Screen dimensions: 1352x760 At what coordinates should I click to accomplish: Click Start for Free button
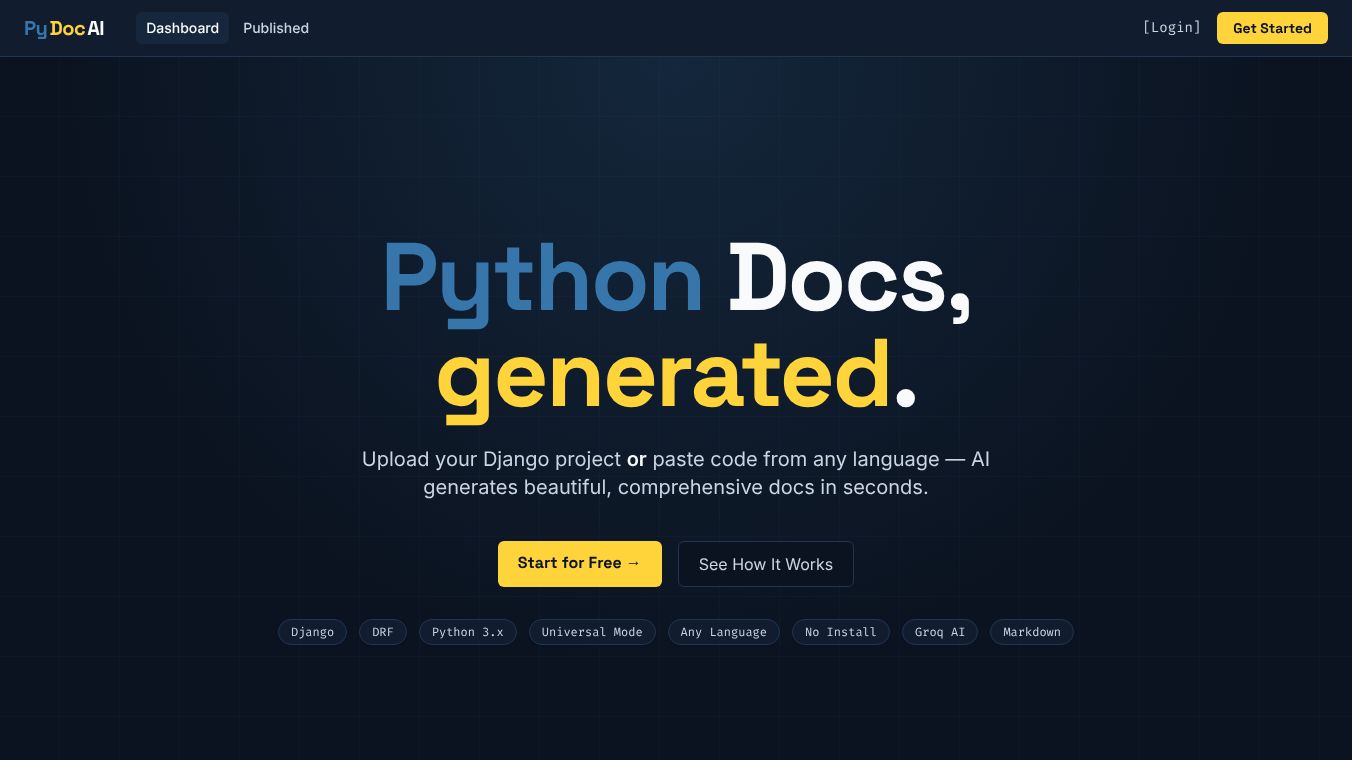tap(580, 564)
